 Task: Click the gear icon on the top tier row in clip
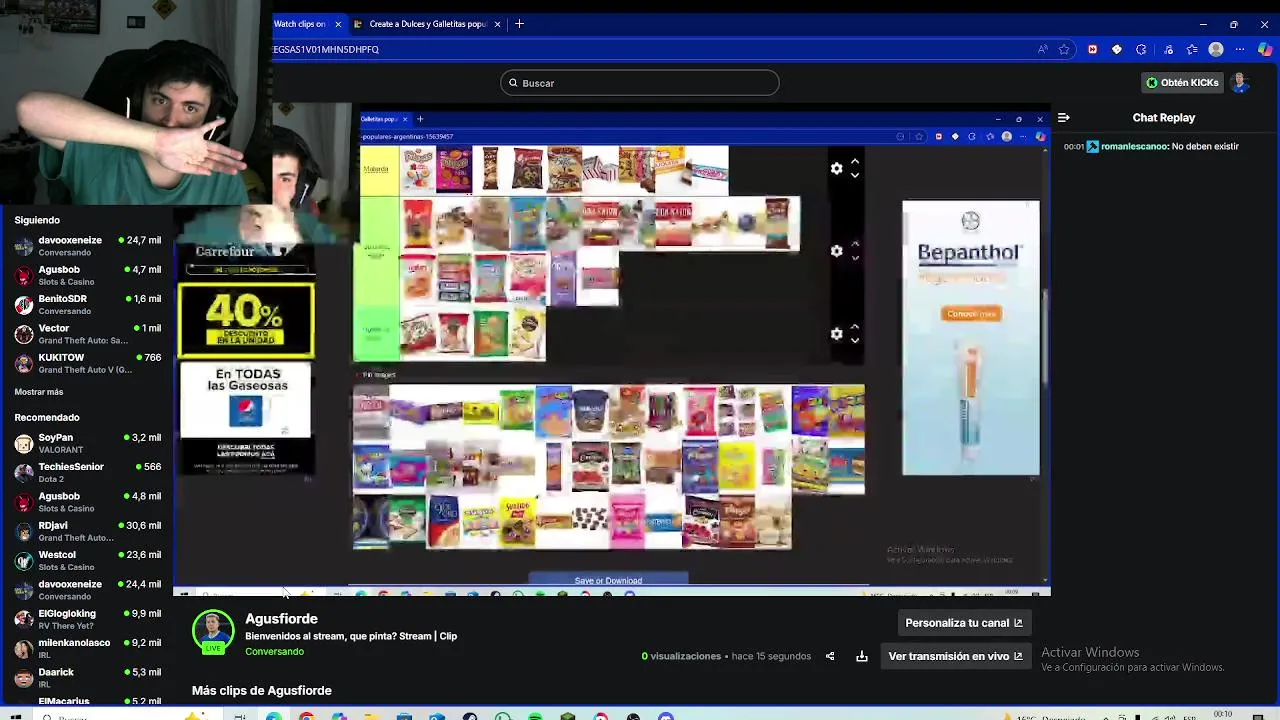coord(836,169)
